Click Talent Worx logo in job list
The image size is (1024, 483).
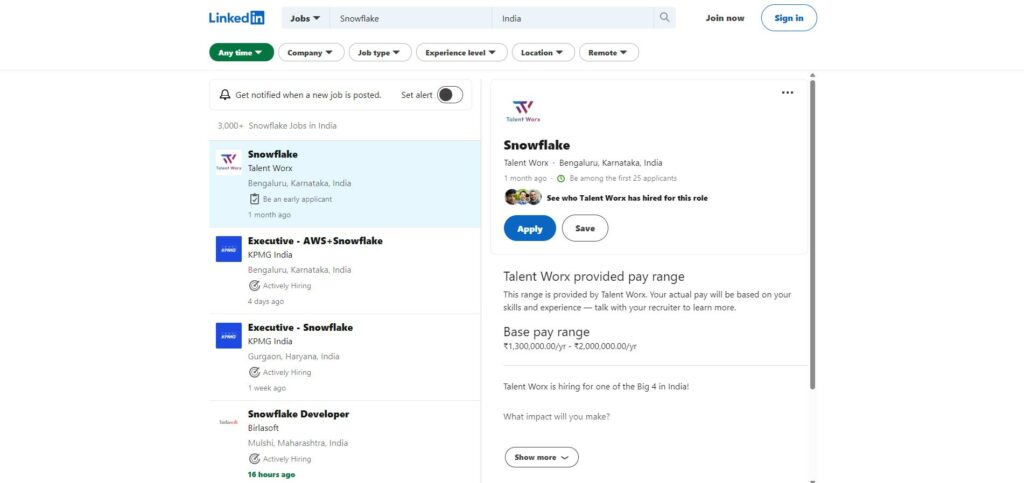[x=229, y=162]
